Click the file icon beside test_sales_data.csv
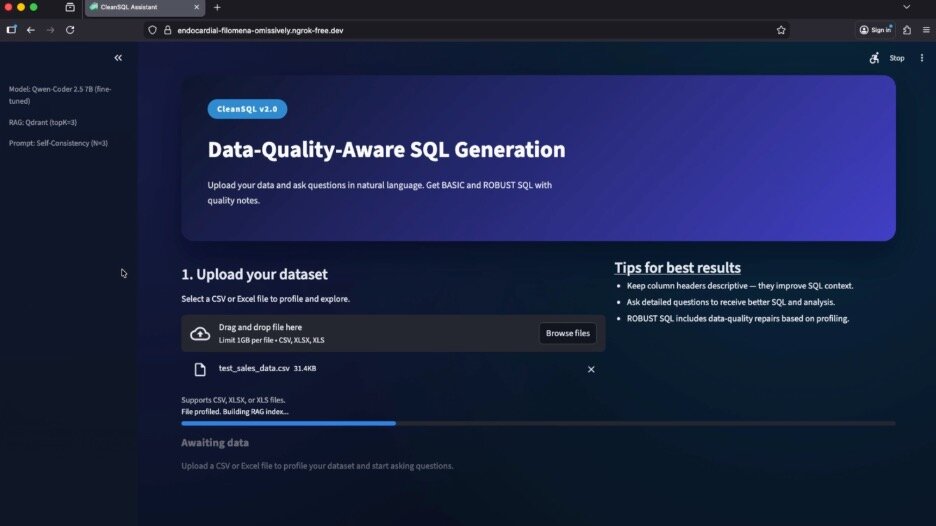Image resolution: width=936 pixels, height=526 pixels. 200,370
